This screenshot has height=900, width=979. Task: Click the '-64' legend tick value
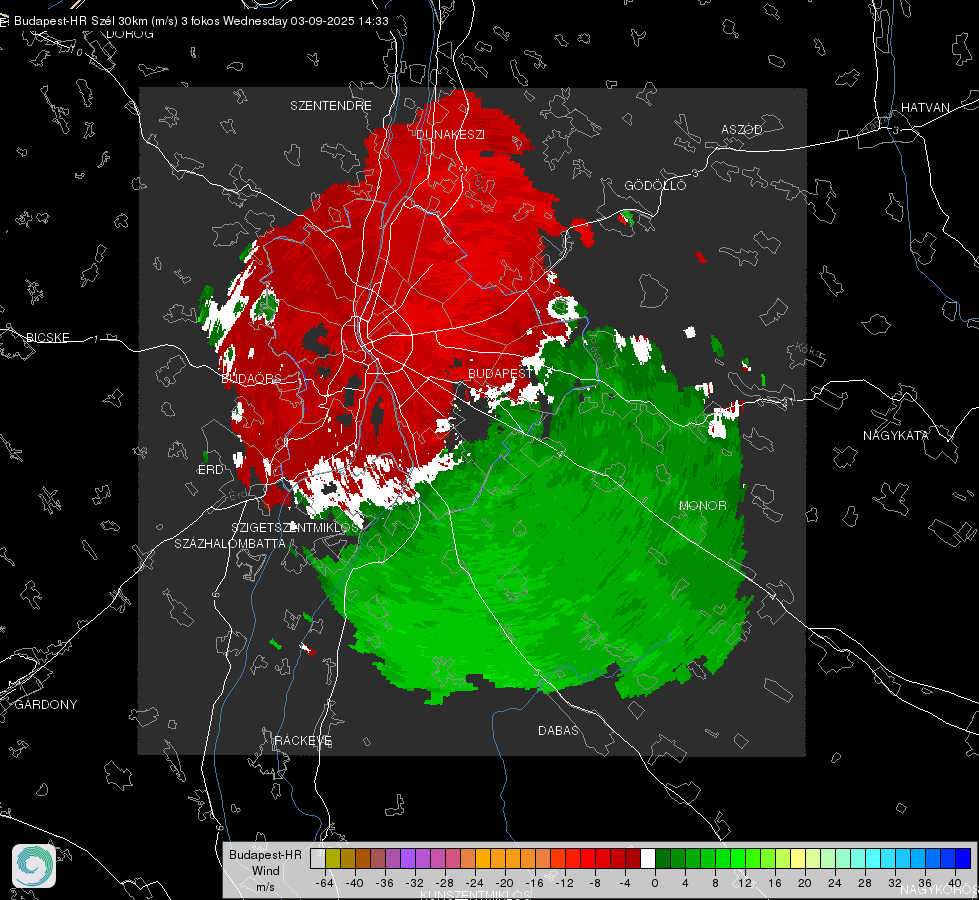click(x=325, y=883)
